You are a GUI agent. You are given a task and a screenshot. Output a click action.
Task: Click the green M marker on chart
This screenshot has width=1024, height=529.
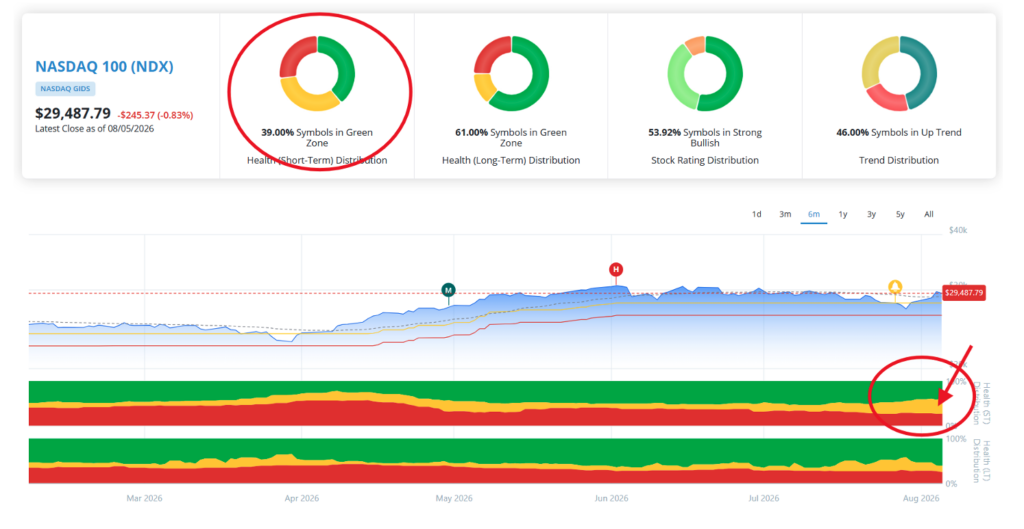click(x=448, y=290)
